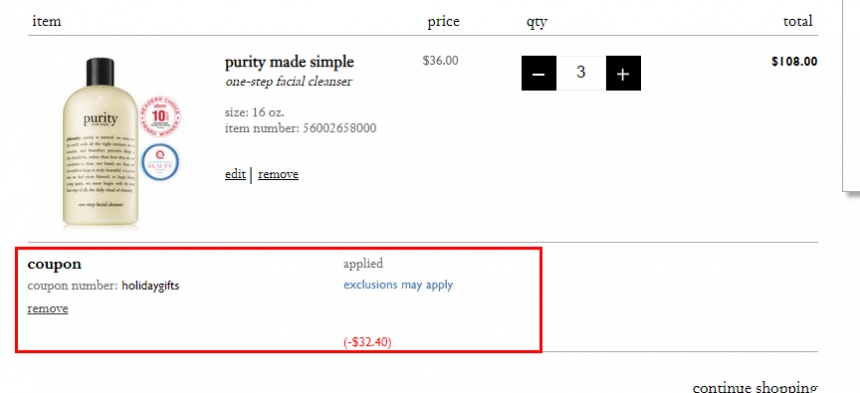Click the one-step facial cleanser subtitle
860x393 pixels.
[288, 82]
